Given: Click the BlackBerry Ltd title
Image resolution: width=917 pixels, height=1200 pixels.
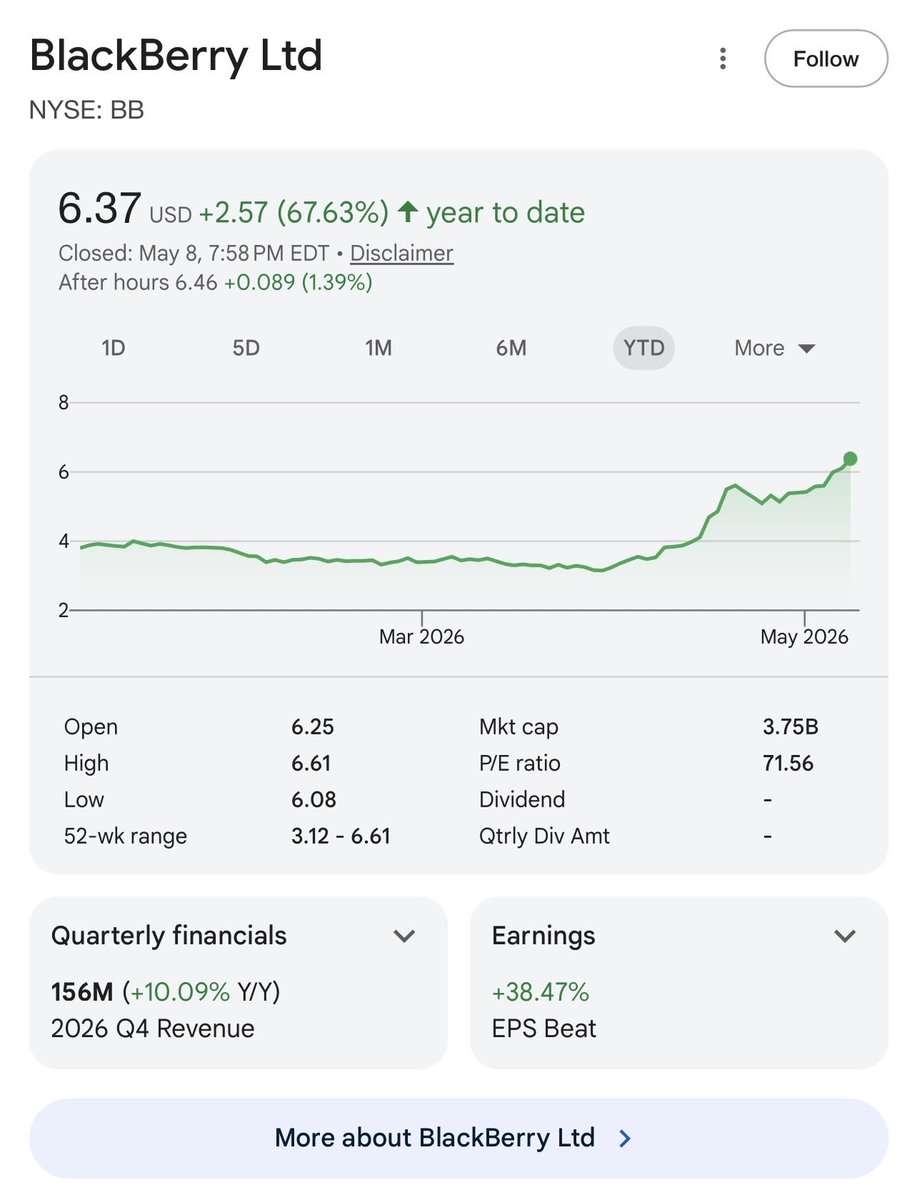Looking at the screenshot, I should coord(176,56).
